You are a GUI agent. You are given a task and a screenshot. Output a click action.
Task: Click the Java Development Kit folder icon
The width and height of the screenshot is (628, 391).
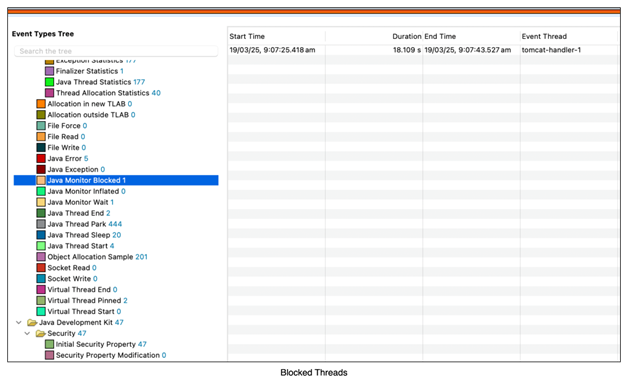[x=32, y=322]
